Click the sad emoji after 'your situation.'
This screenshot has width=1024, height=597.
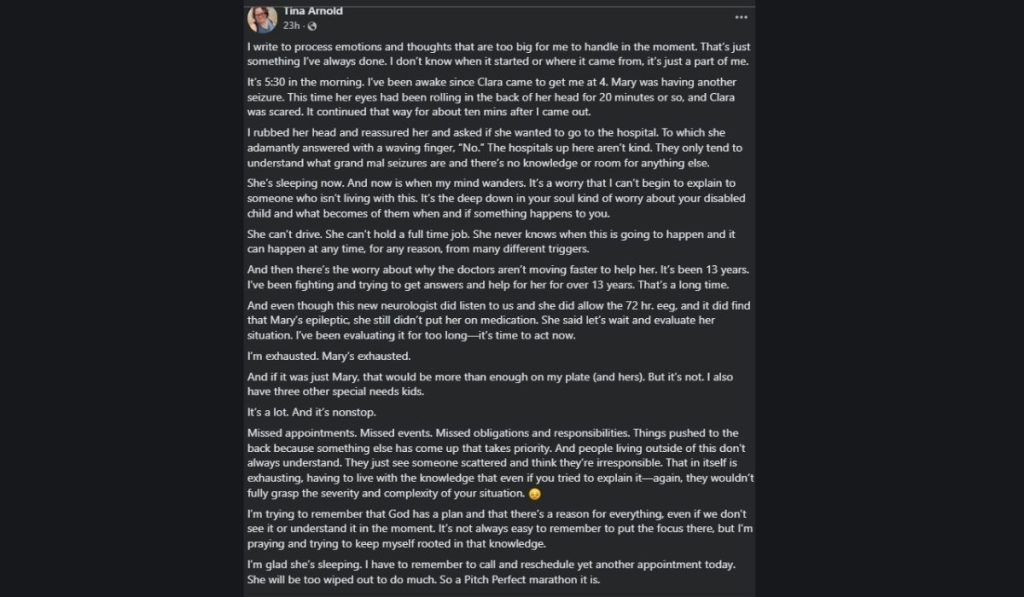(535, 494)
